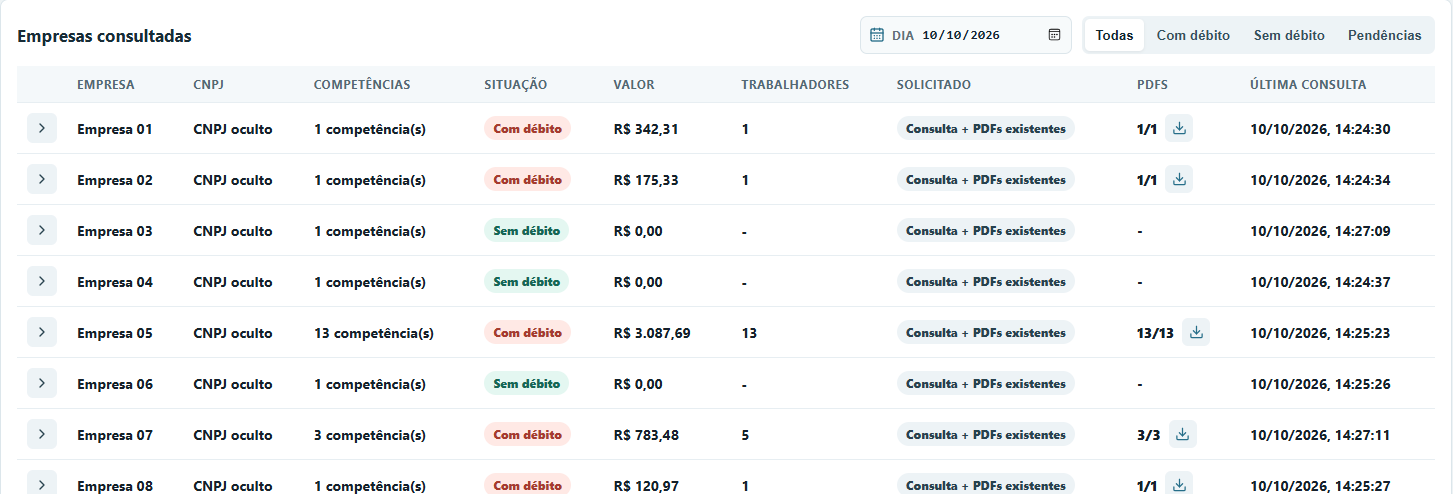
Task: Click the calendar icon beside DIA label
Action: pos(878,35)
